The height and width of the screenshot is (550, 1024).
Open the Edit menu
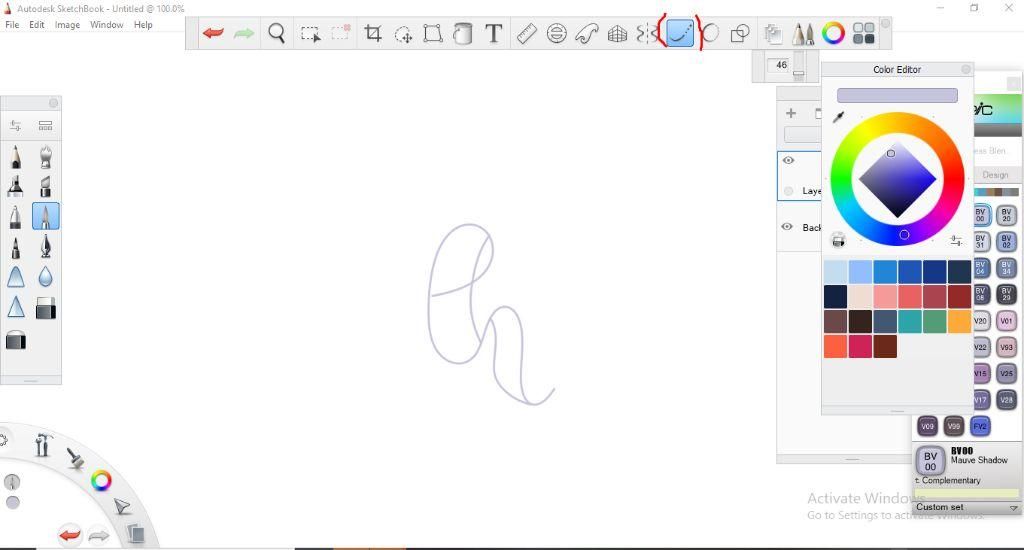[37, 25]
